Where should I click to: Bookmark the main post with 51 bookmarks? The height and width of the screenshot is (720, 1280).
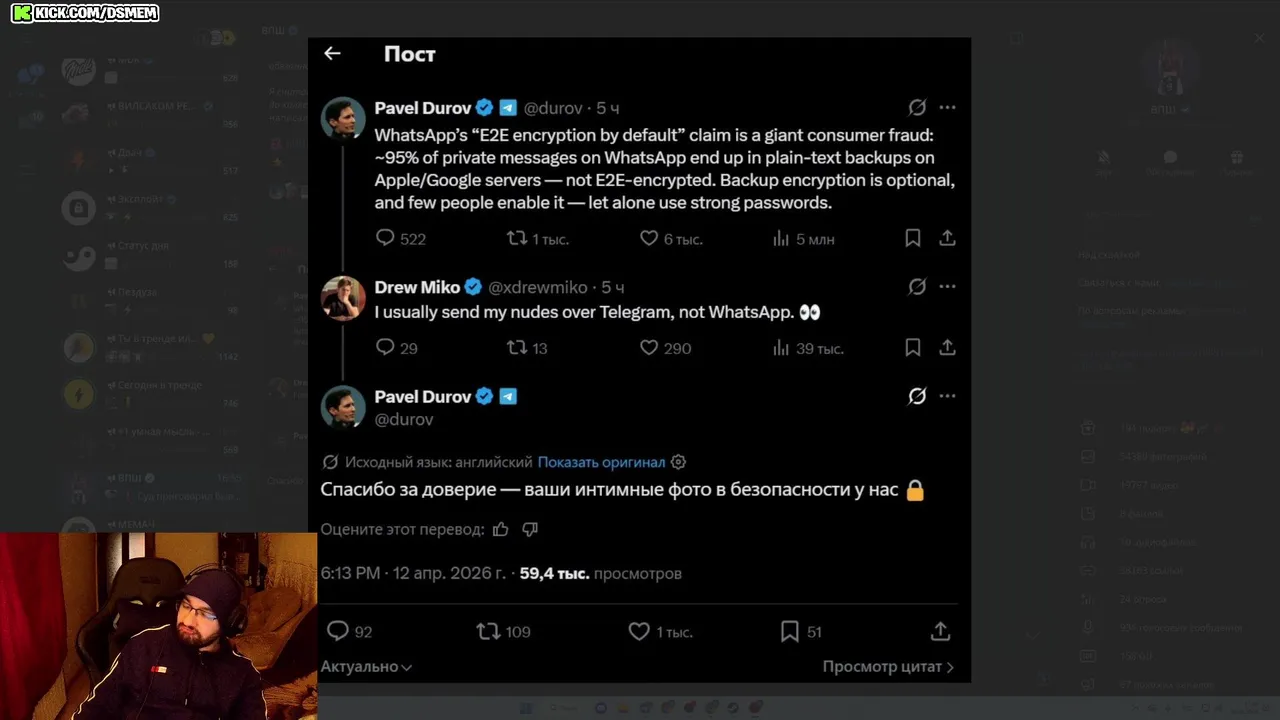(x=789, y=632)
